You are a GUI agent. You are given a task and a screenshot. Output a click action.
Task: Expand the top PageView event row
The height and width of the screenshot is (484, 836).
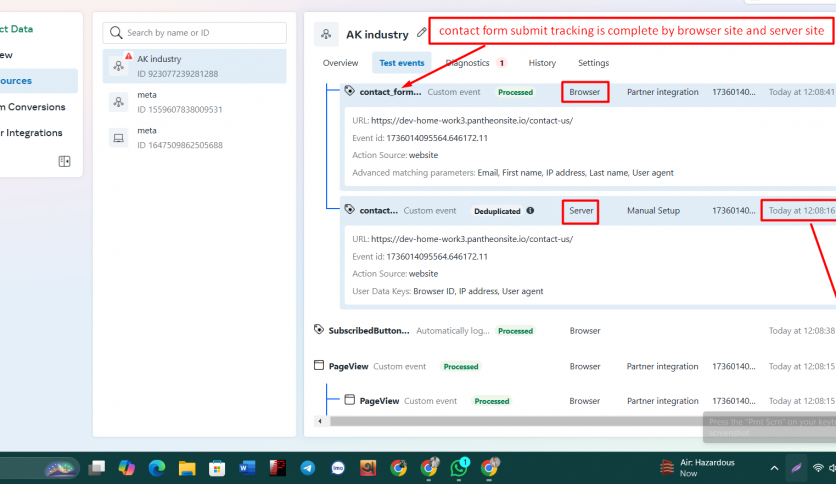pos(573,366)
